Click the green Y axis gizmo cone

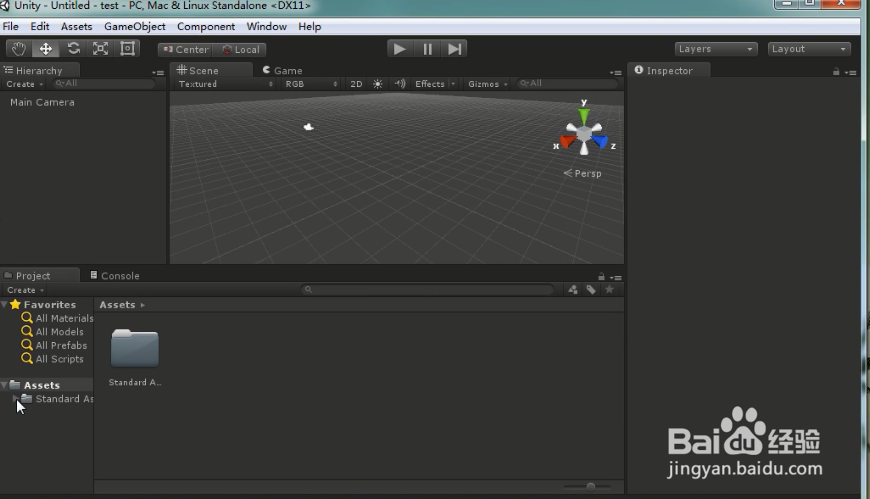pyautogui.click(x=584, y=117)
